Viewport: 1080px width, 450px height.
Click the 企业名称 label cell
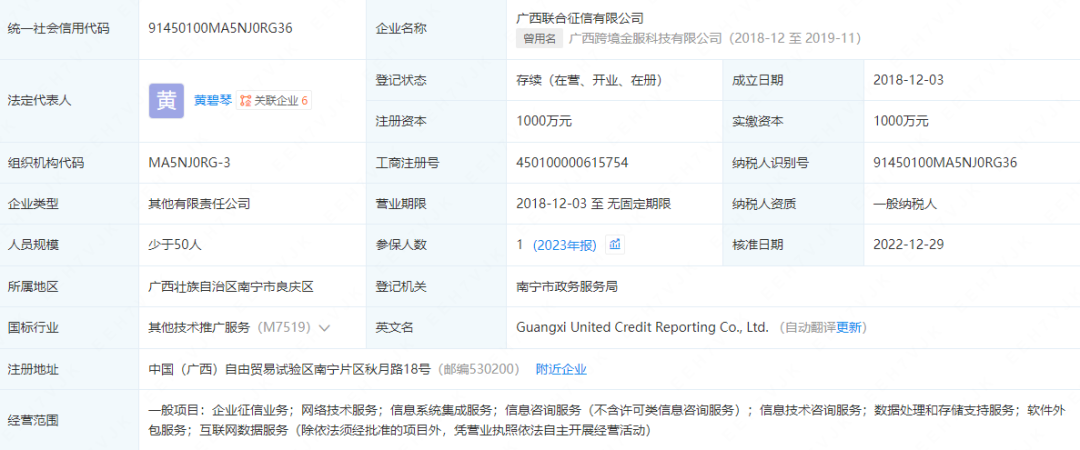pos(435,28)
